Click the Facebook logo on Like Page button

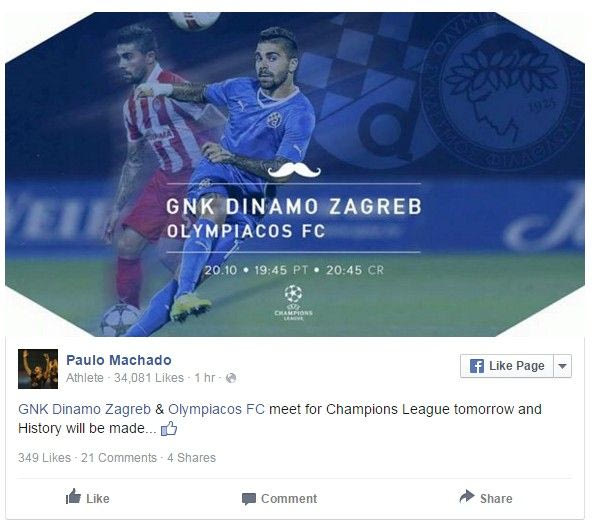477,366
